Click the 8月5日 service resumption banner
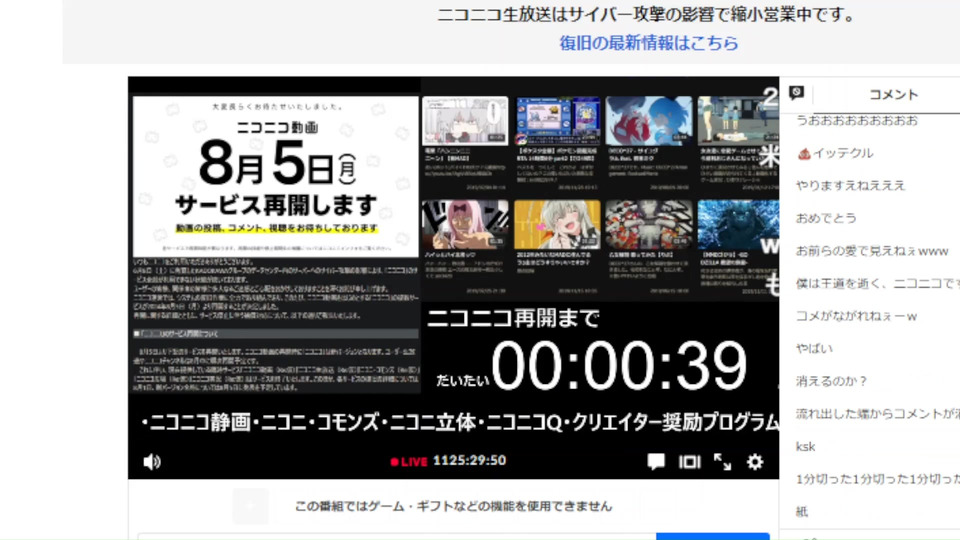The width and height of the screenshot is (960, 540). coord(276,176)
